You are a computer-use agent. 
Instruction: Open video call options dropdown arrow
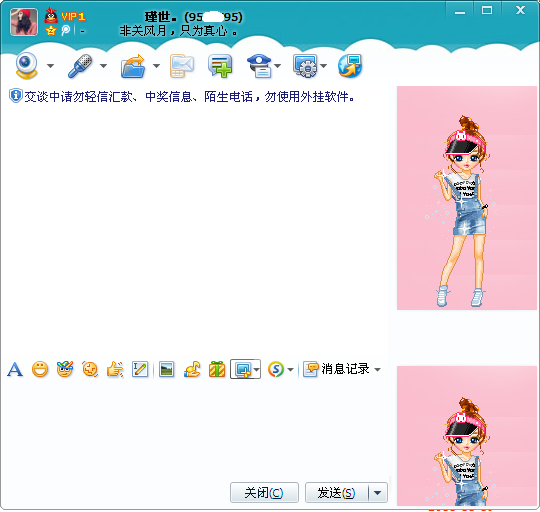click(50, 66)
